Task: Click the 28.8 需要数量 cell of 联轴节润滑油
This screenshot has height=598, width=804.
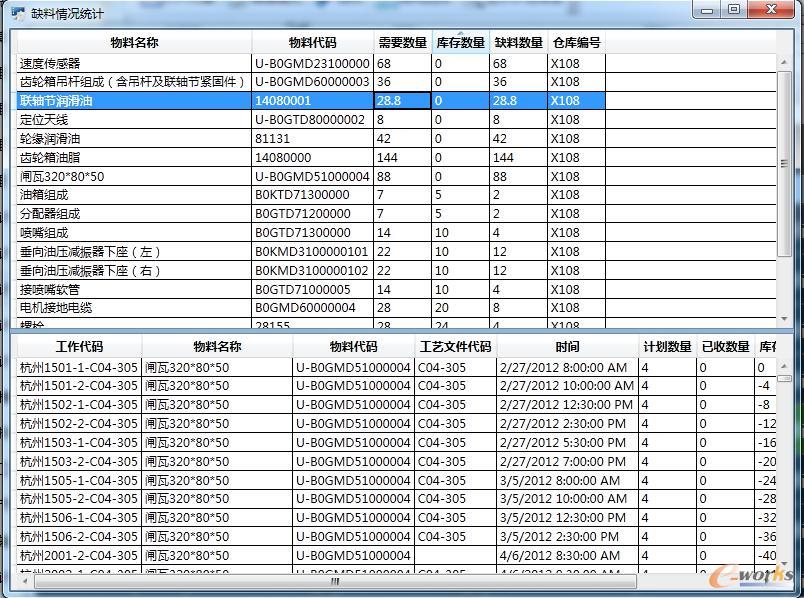Action: click(402, 101)
